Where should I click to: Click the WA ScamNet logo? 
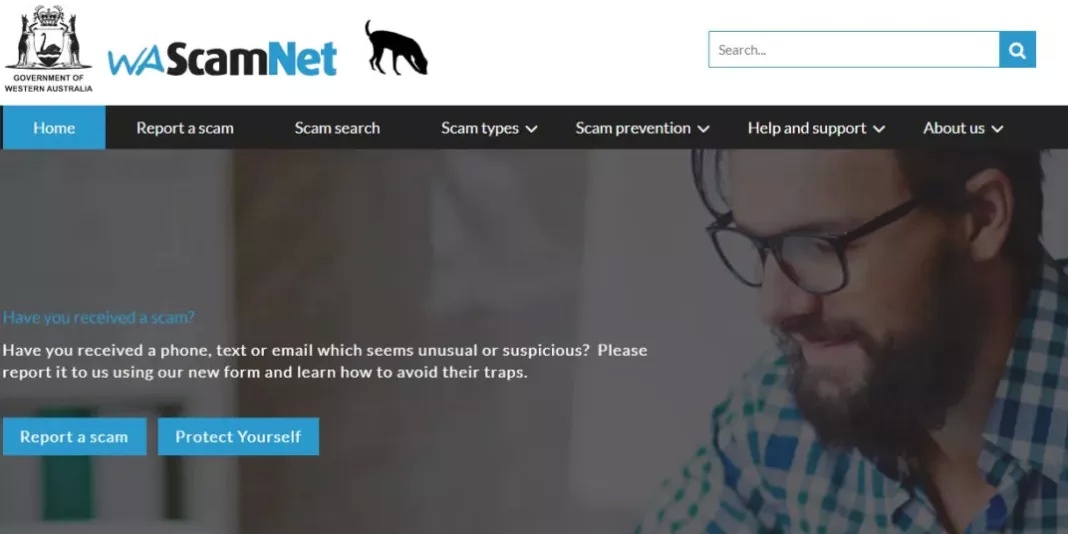(x=222, y=59)
